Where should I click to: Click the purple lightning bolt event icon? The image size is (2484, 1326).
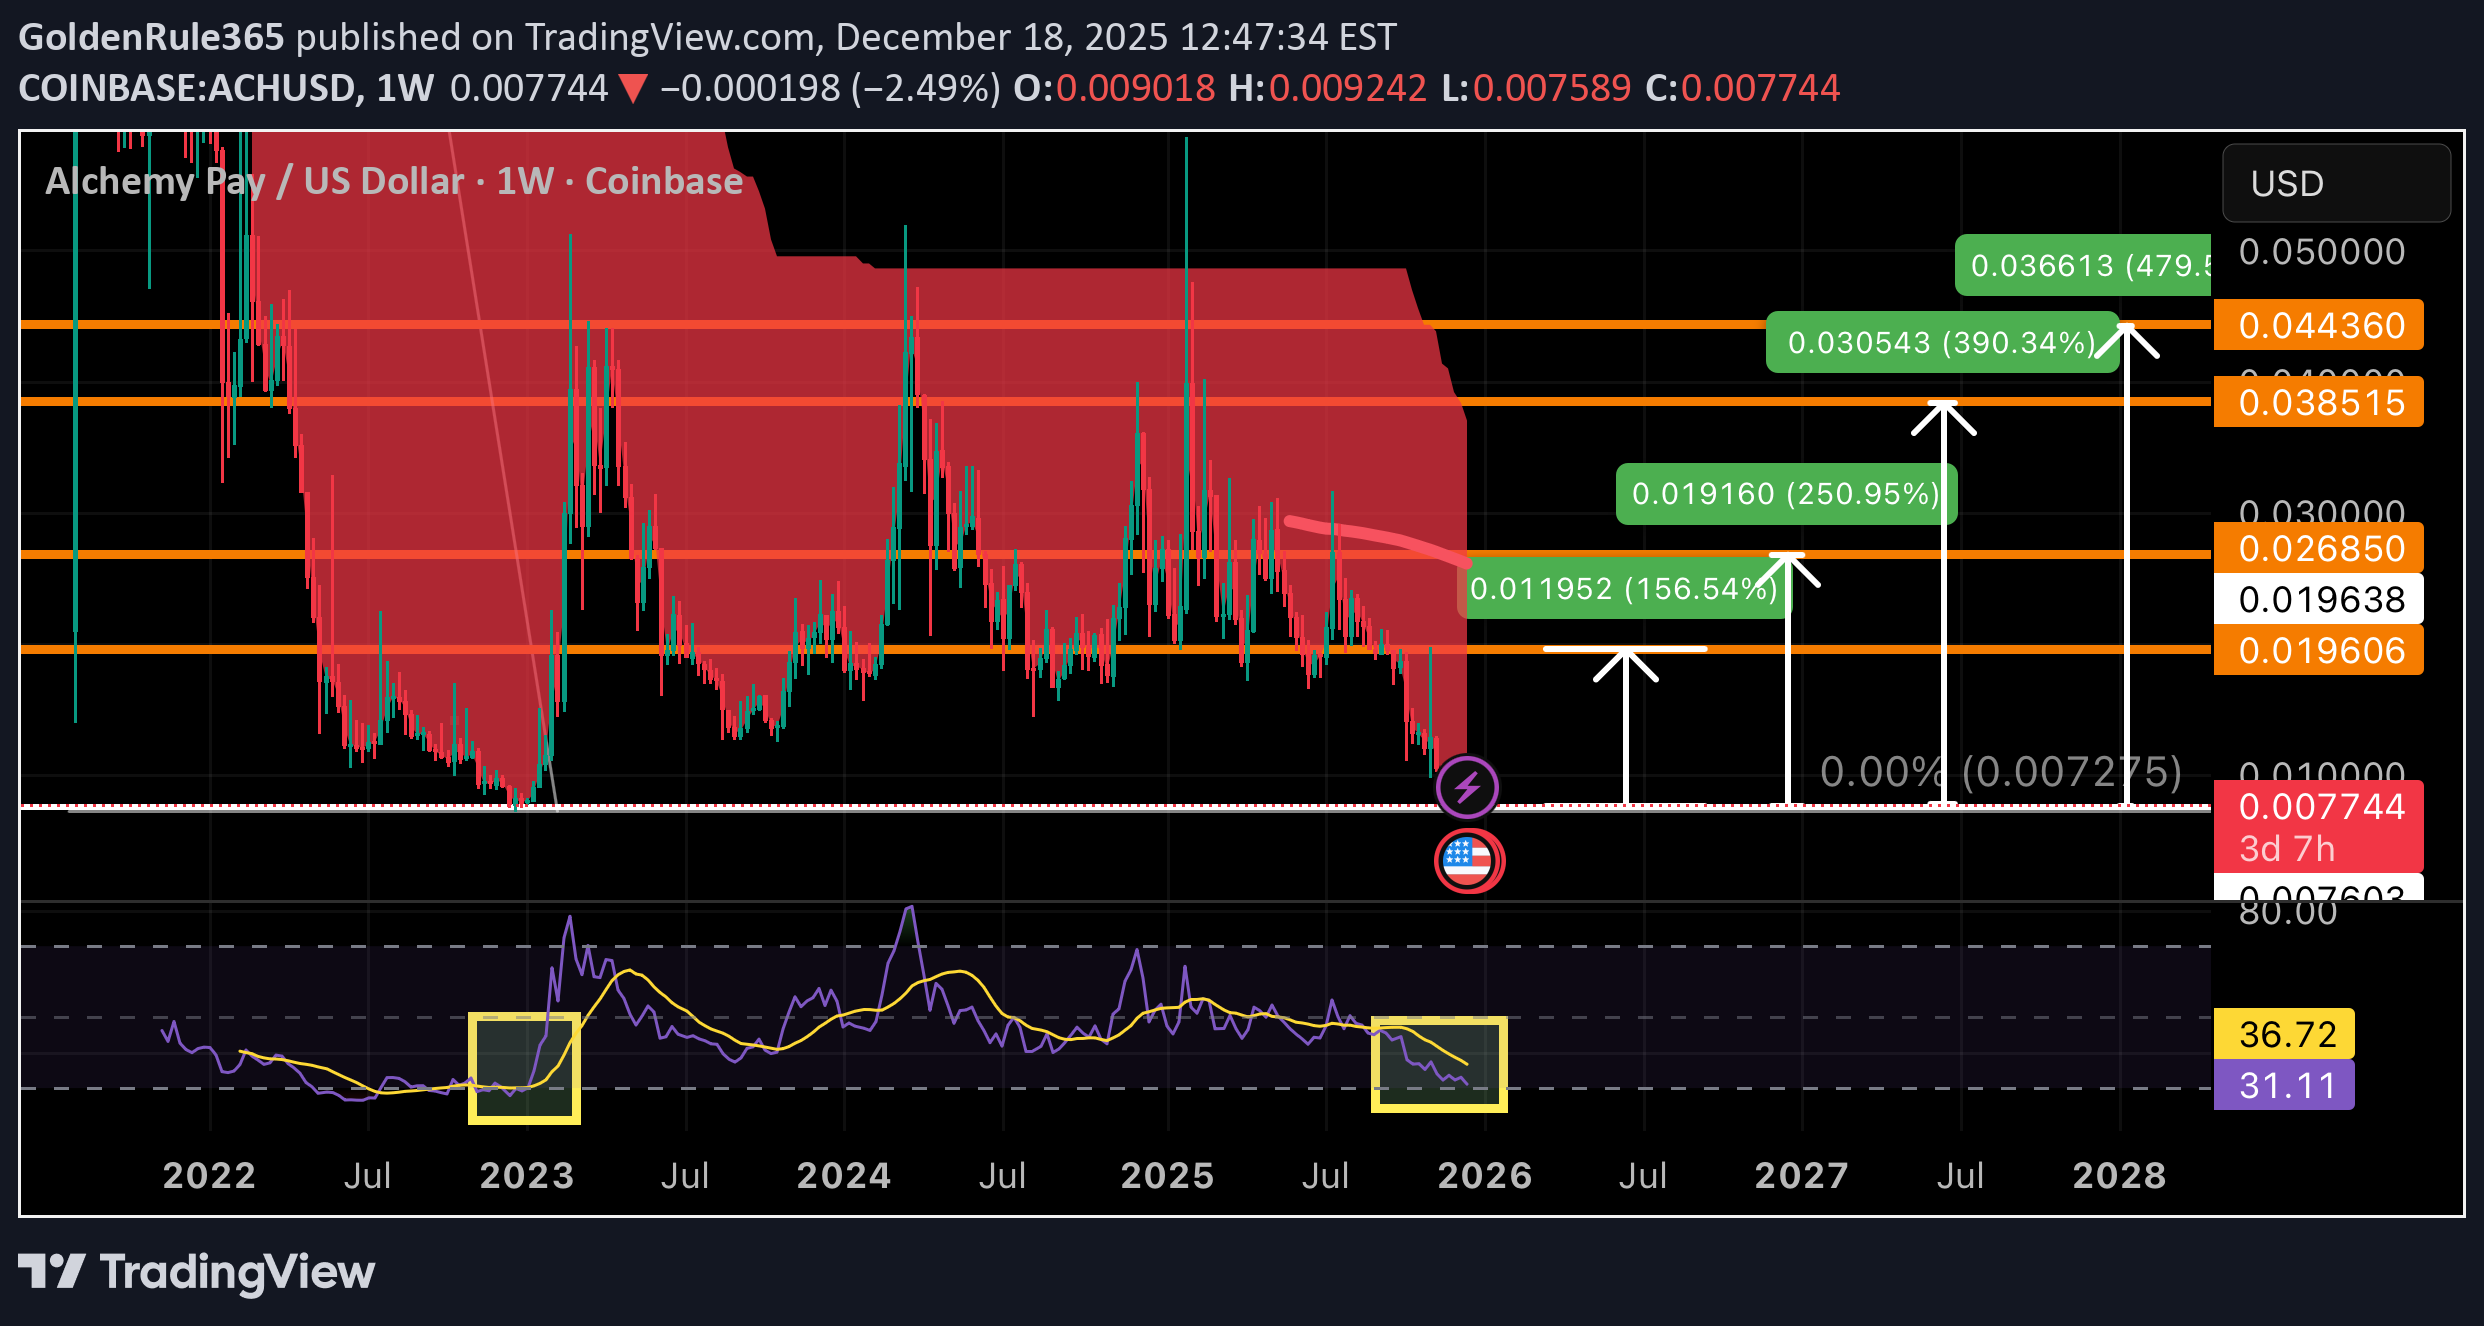point(1467,787)
